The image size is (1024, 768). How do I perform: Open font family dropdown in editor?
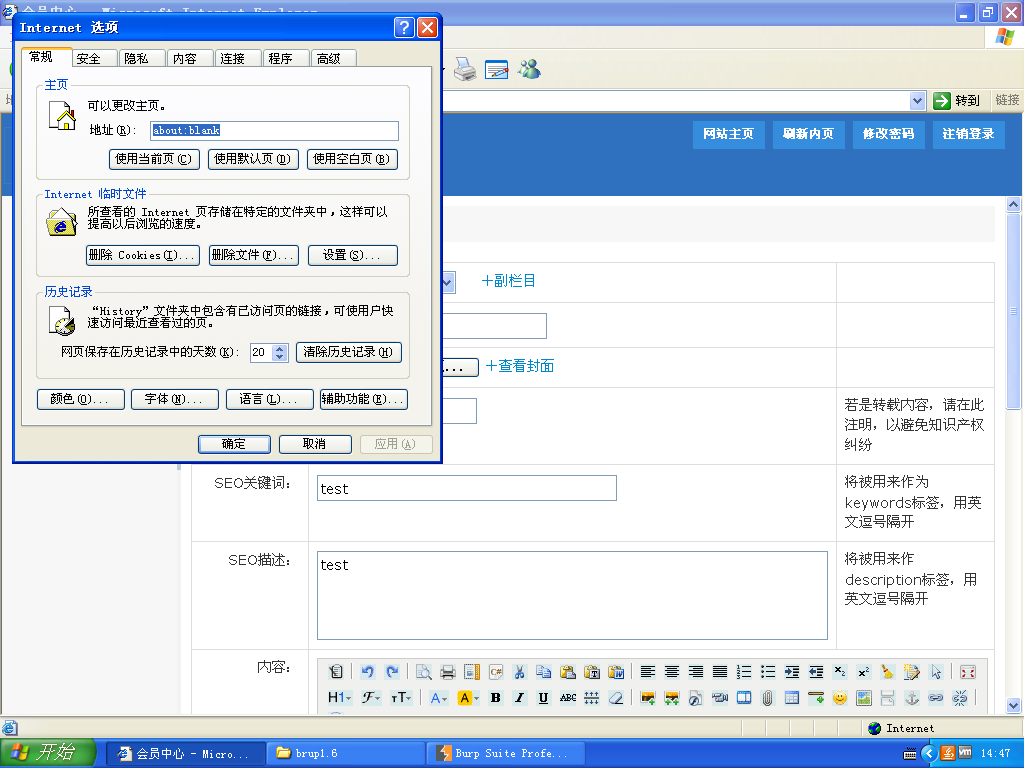coord(371,698)
